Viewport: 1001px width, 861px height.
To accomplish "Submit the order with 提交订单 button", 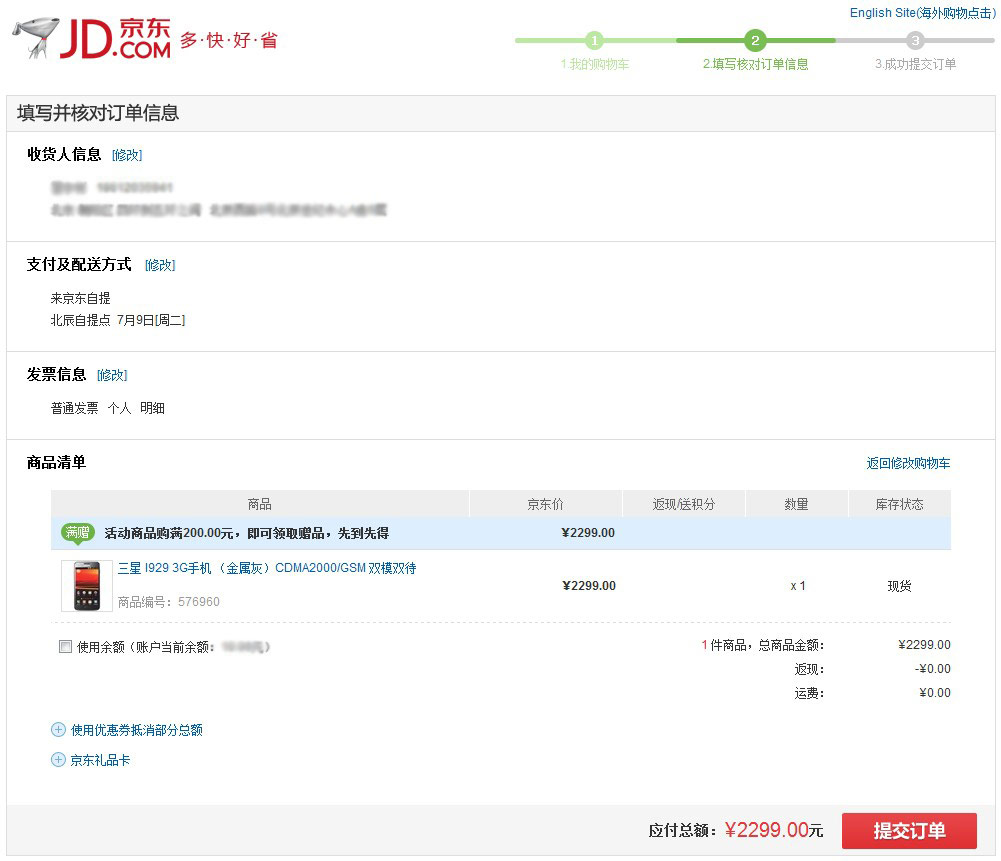I will pyautogui.click(x=909, y=830).
